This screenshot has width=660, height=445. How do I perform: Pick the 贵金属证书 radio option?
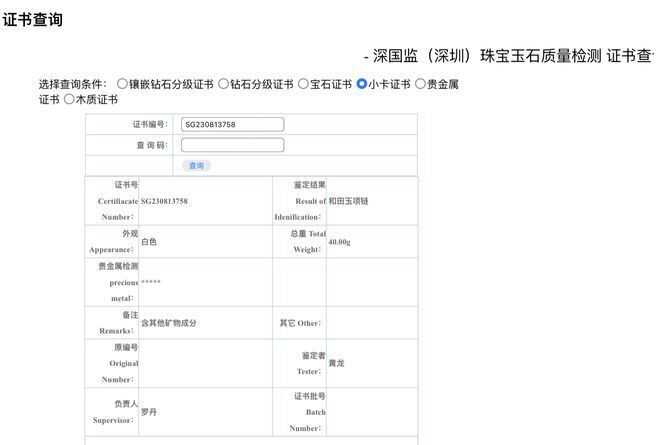click(x=420, y=85)
